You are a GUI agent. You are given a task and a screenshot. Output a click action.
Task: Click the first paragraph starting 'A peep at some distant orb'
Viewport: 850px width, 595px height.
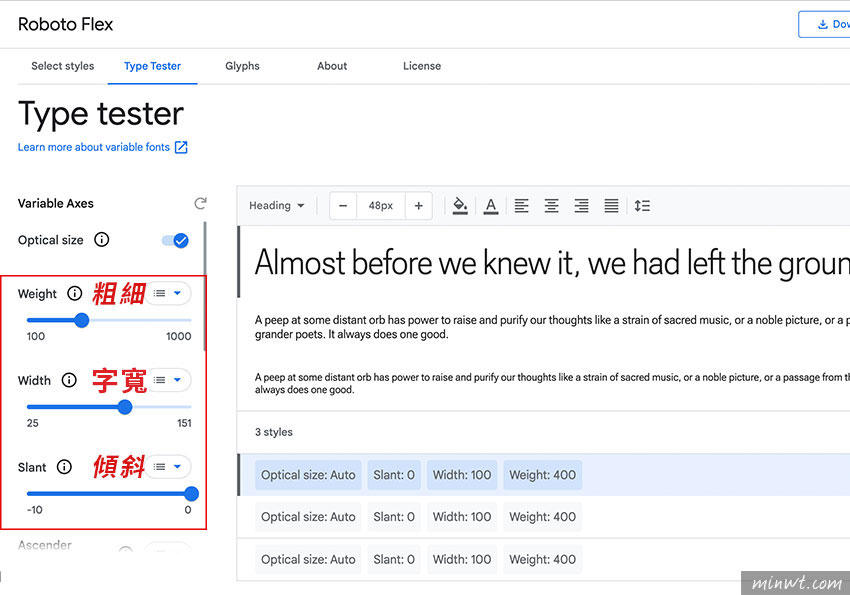(x=552, y=327)
